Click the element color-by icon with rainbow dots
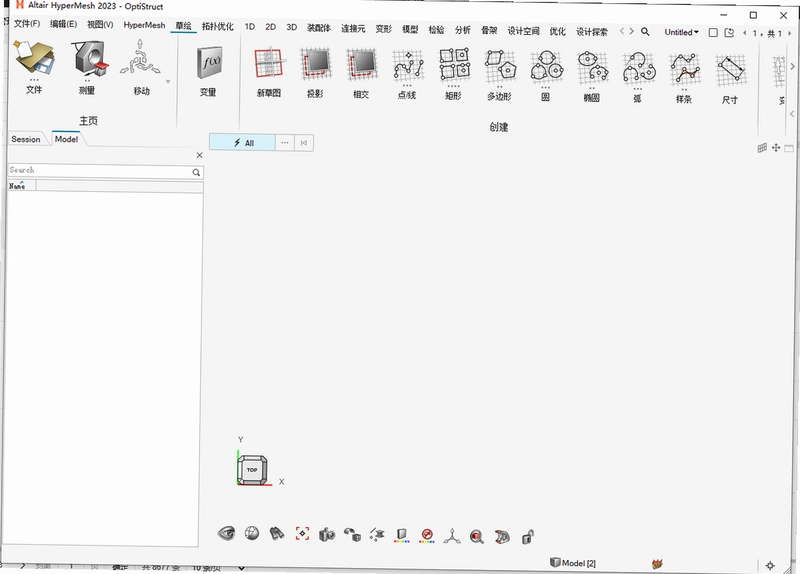The height and width of the screenshot is (574, 800). [402, 535]
